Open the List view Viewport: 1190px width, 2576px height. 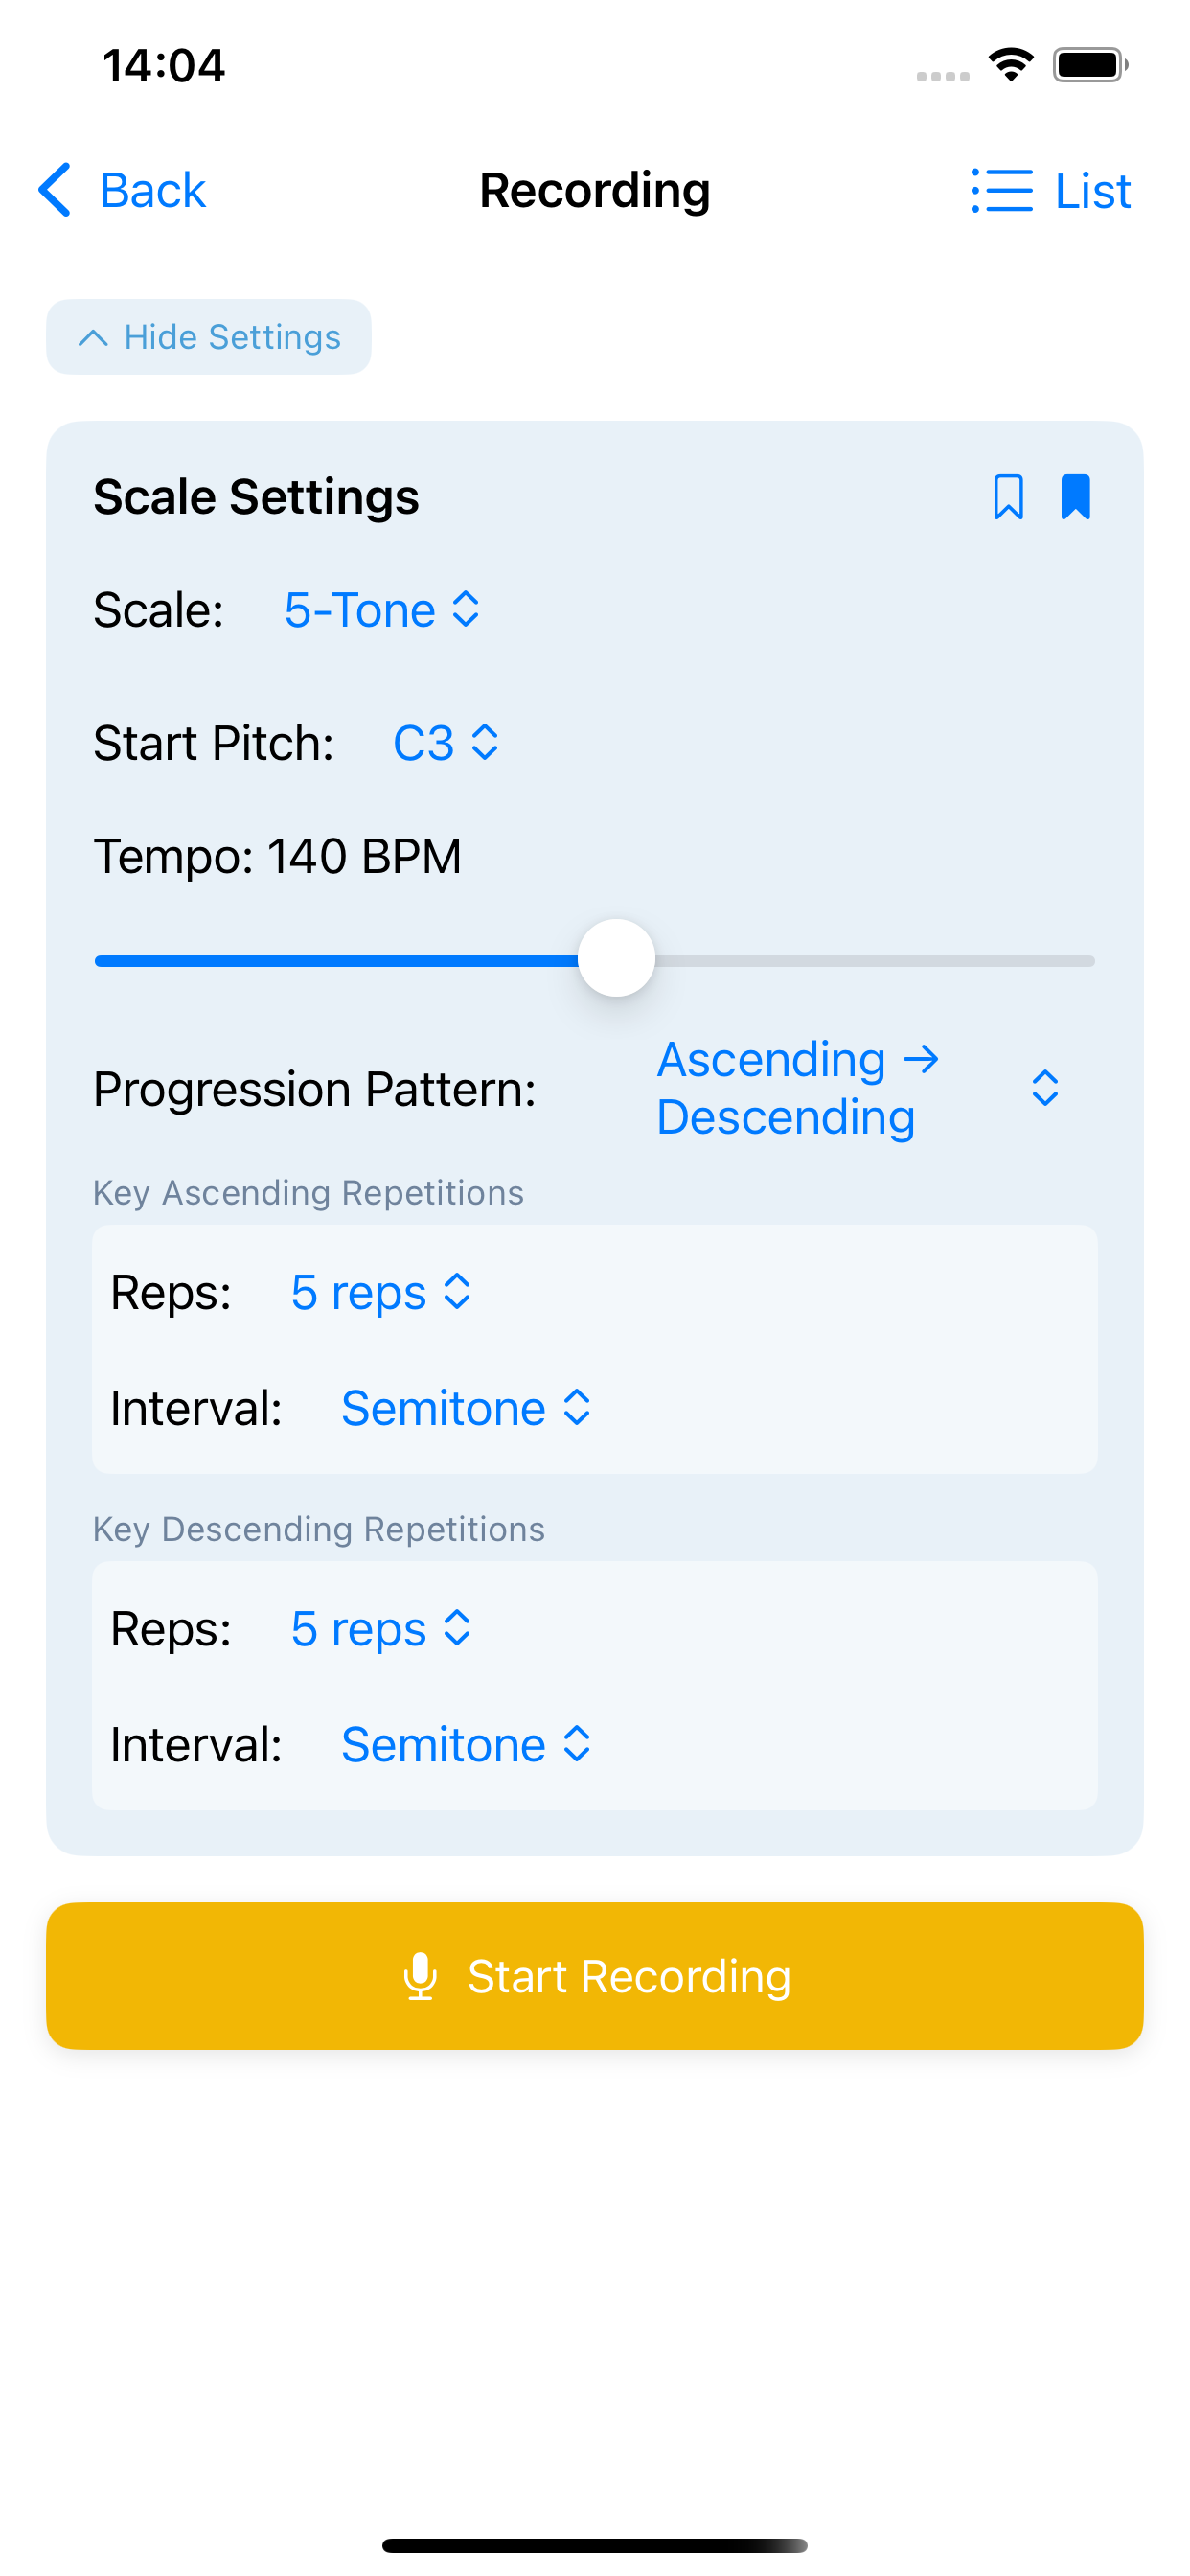tap(1092, 190)
